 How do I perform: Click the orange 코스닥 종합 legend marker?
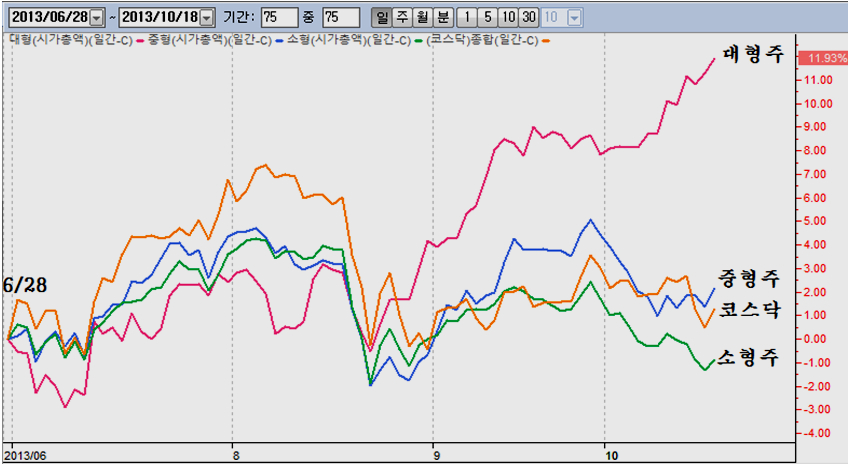546,40
